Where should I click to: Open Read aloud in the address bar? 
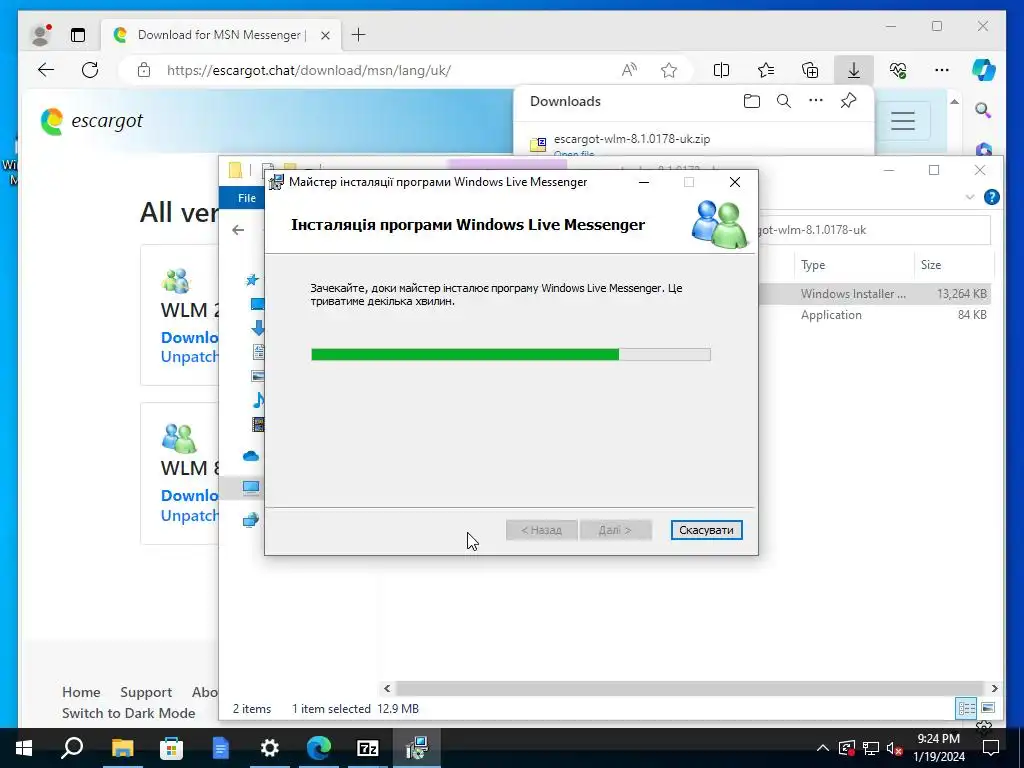[x=629, y=70]
